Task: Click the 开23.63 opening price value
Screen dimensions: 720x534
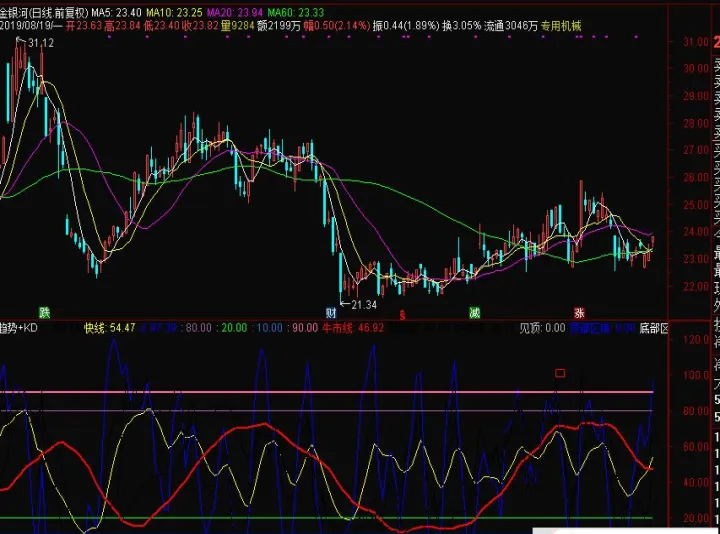Action: (84, 26)
